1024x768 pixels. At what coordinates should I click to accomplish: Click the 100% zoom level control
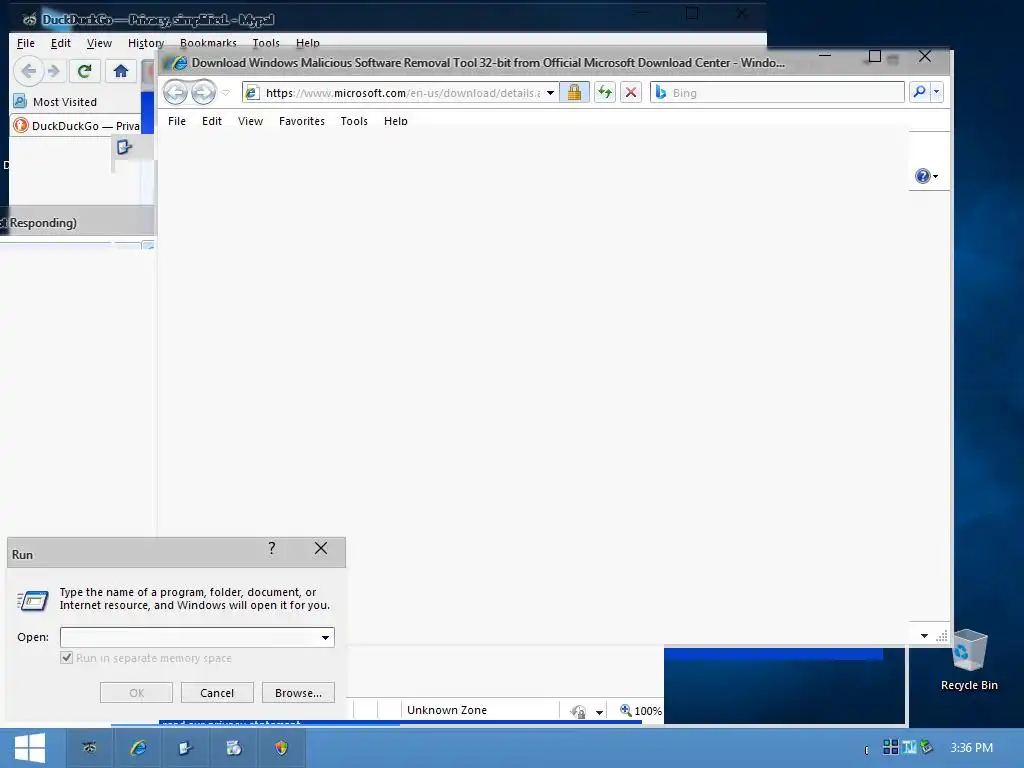(641, 711)
